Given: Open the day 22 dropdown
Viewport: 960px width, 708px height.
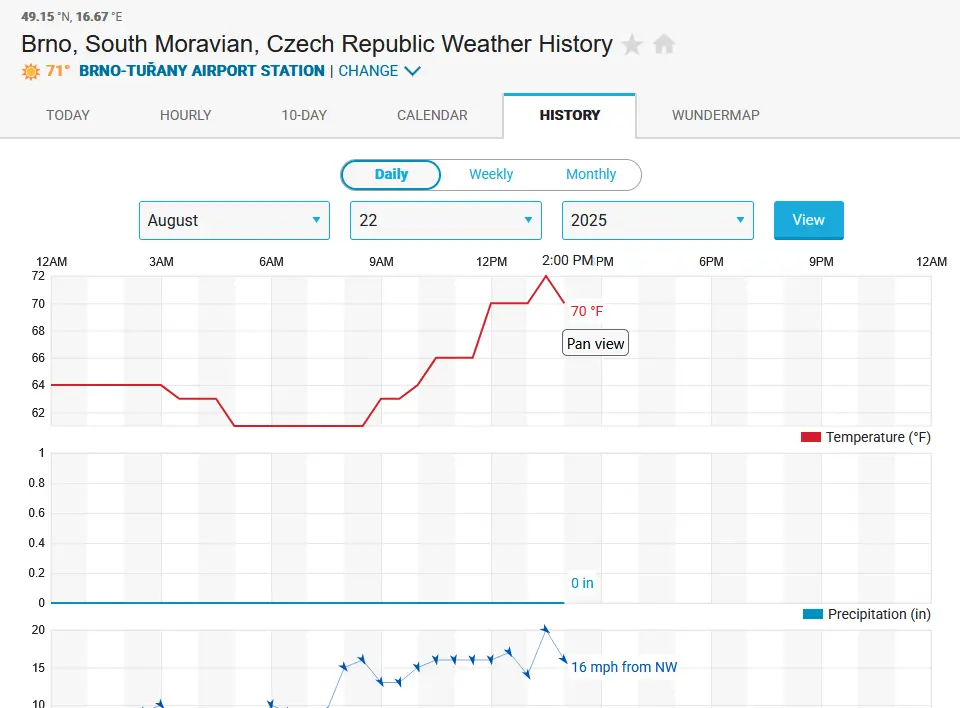Looking at the screenshot, I should (445, 220).
